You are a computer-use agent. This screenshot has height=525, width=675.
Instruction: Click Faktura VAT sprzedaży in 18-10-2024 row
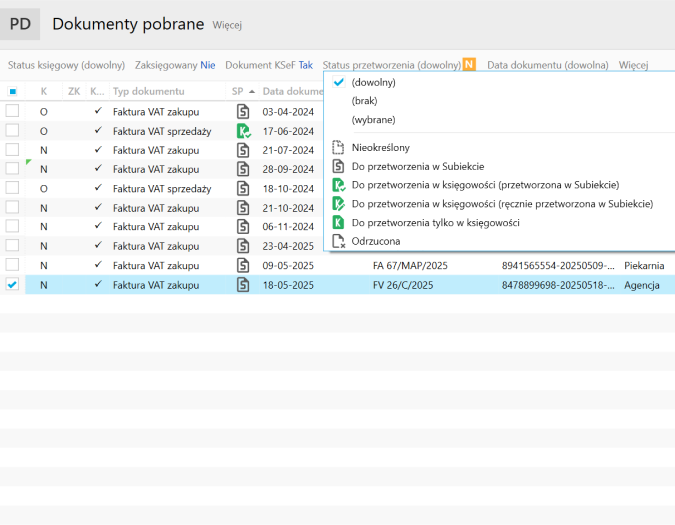coord(162,189)
